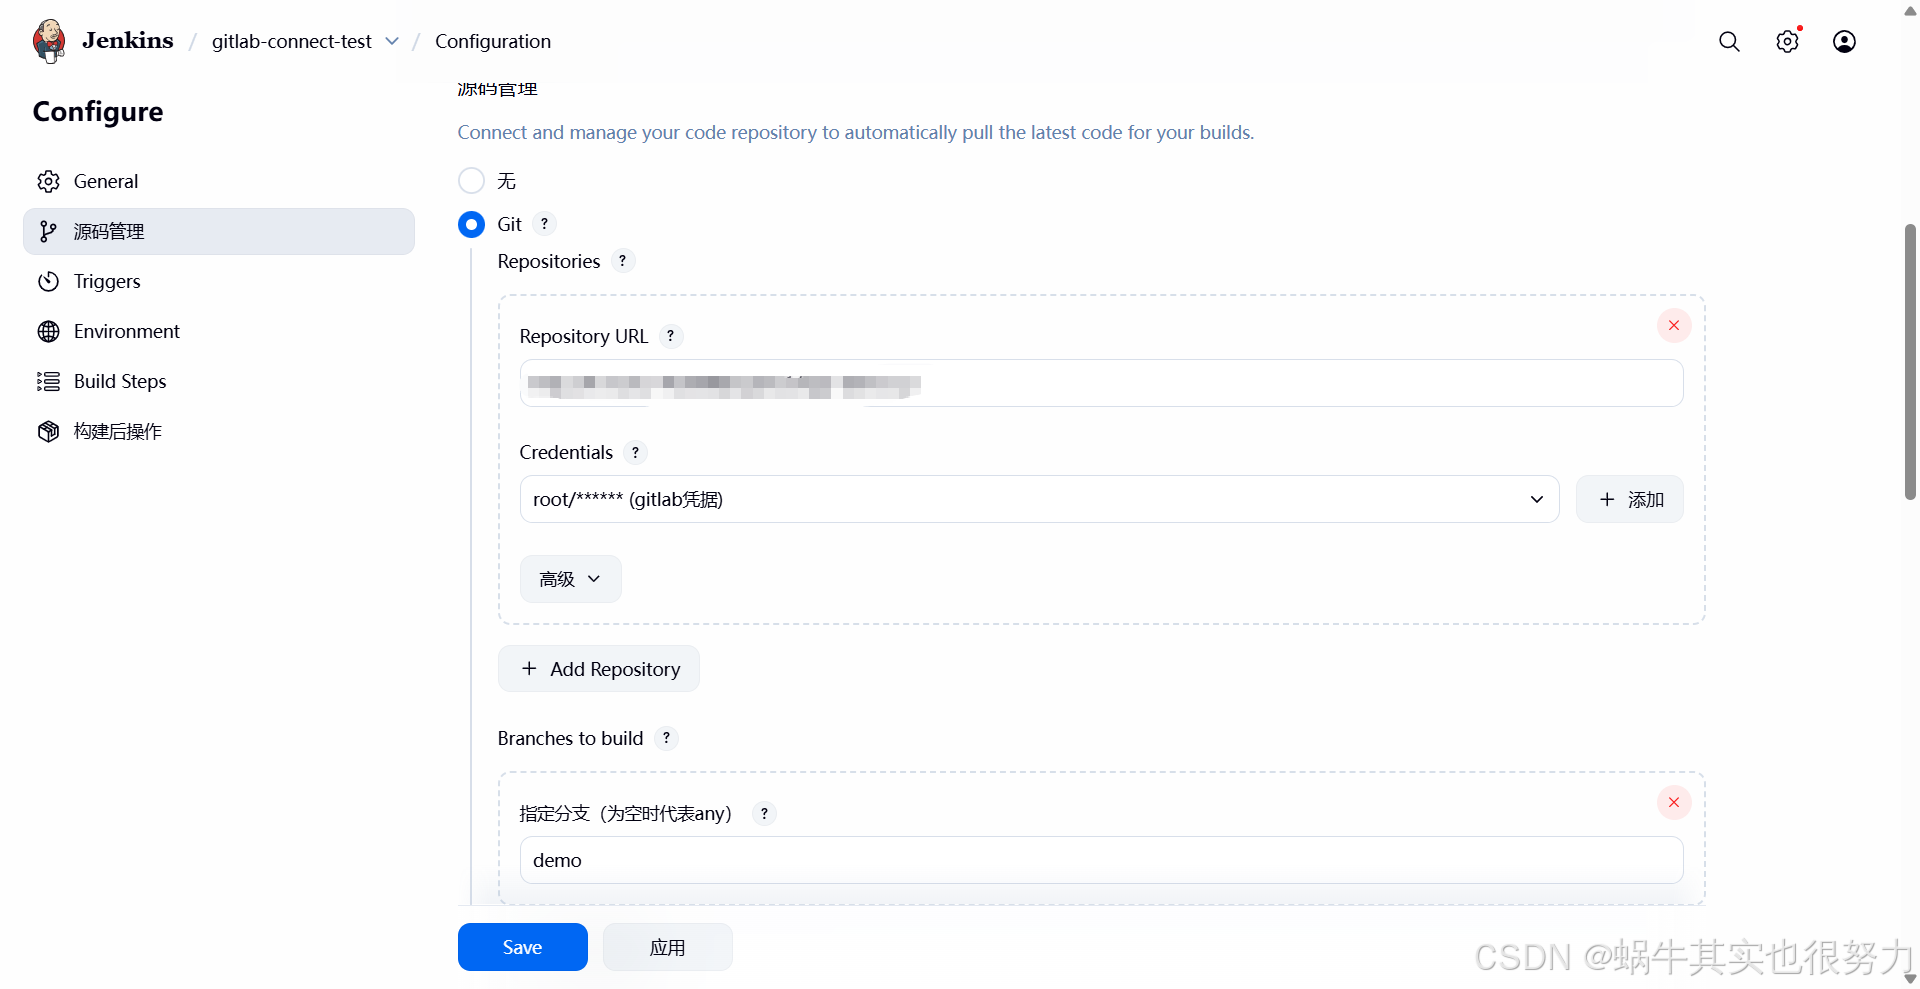Open help for Credentials
Screen dimensions: 1920x989
(635, 452)
